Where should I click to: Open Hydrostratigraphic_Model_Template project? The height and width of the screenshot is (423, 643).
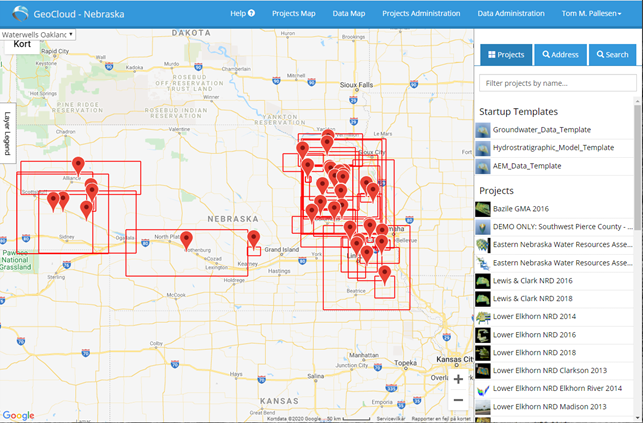(x=554, y=148)
